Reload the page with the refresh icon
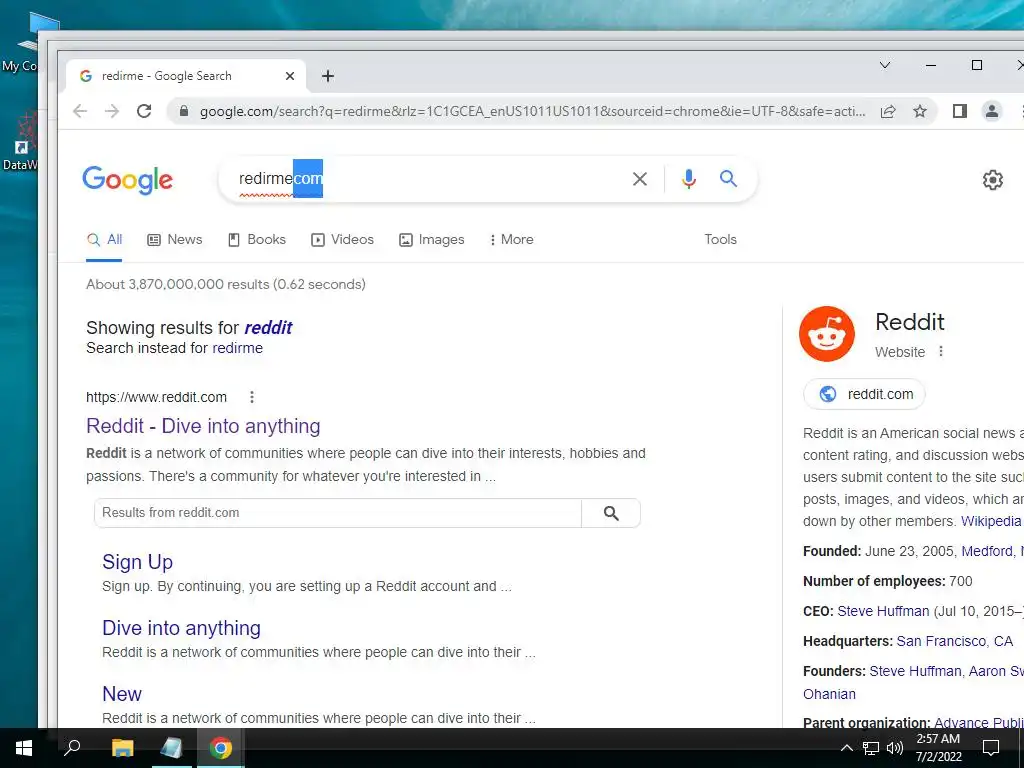1024x768 pixels. click(x=144, y=111)
